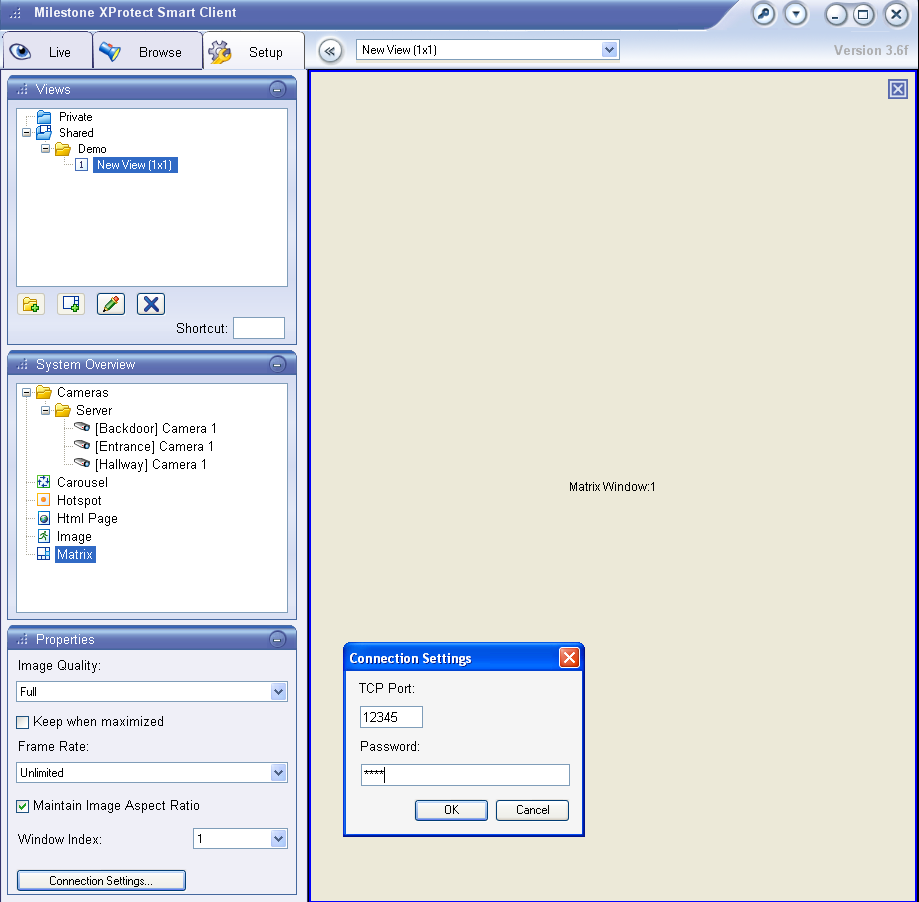Screen dimensions: 919x902
Task: Click the Connection Settings... button
Action: tap(101, 880)
